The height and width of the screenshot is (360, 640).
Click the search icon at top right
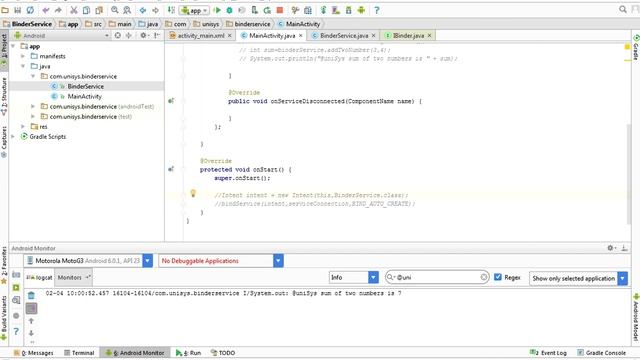[x=622, y=9]
